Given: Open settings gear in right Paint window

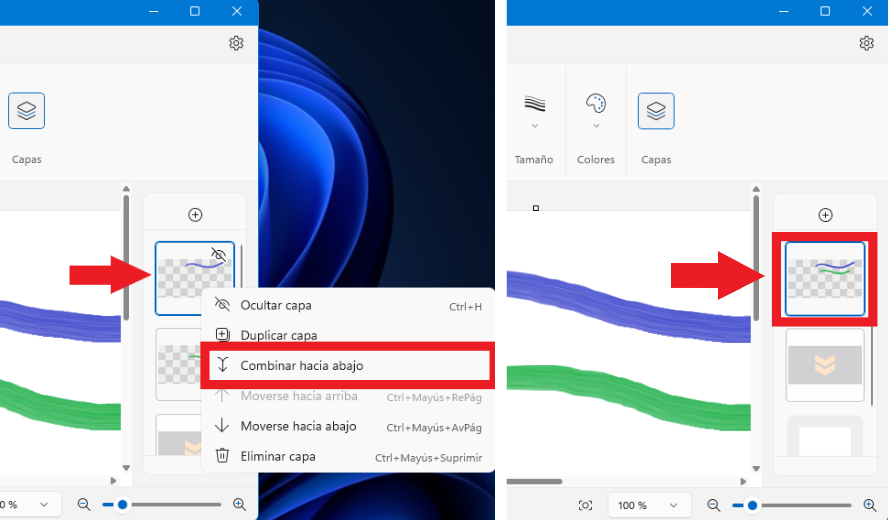Looking at the screenshot, I should (x=866, y=43).
